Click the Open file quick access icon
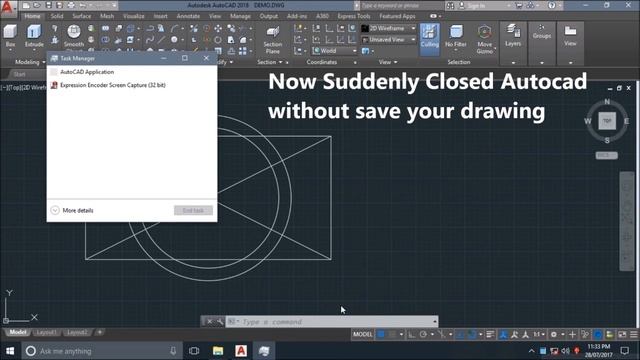Image resolution: width=640 pixels, height=360 pixels. (x=37, y=5)
